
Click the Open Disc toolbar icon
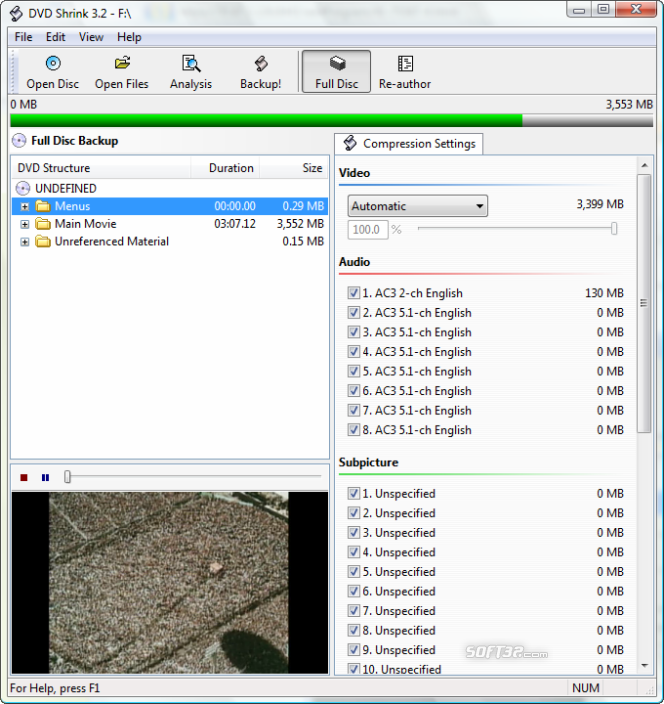(x=53, y=72)
